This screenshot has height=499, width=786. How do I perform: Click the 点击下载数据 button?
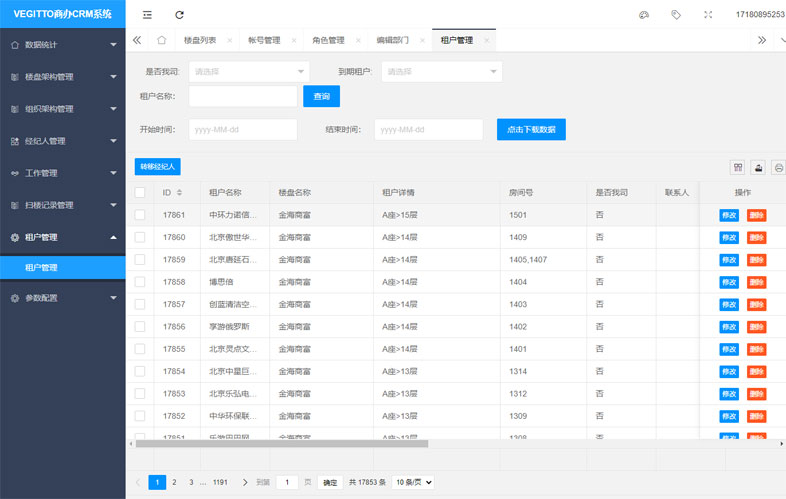coord(531,129)
